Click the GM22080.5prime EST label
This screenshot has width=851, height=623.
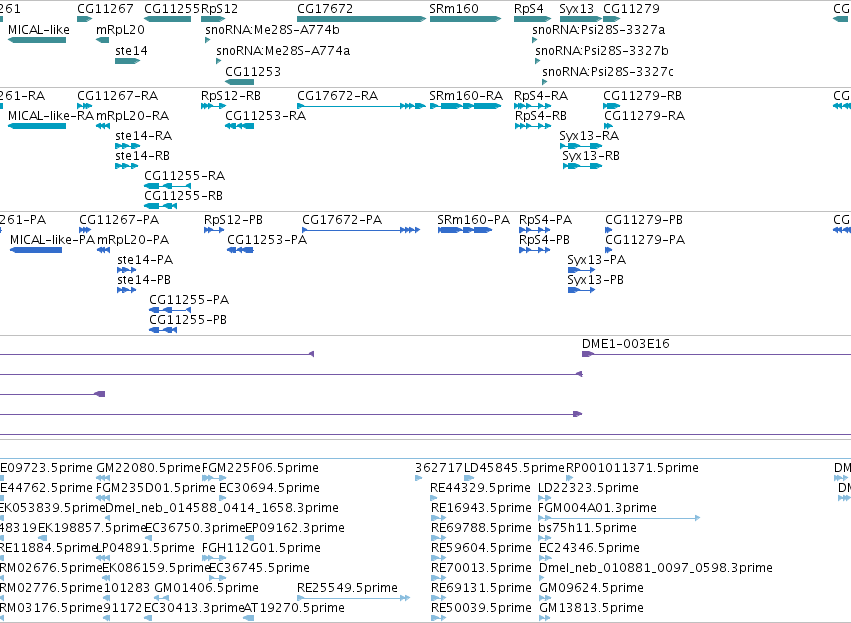pyautogui.click(x=149, y=467)
